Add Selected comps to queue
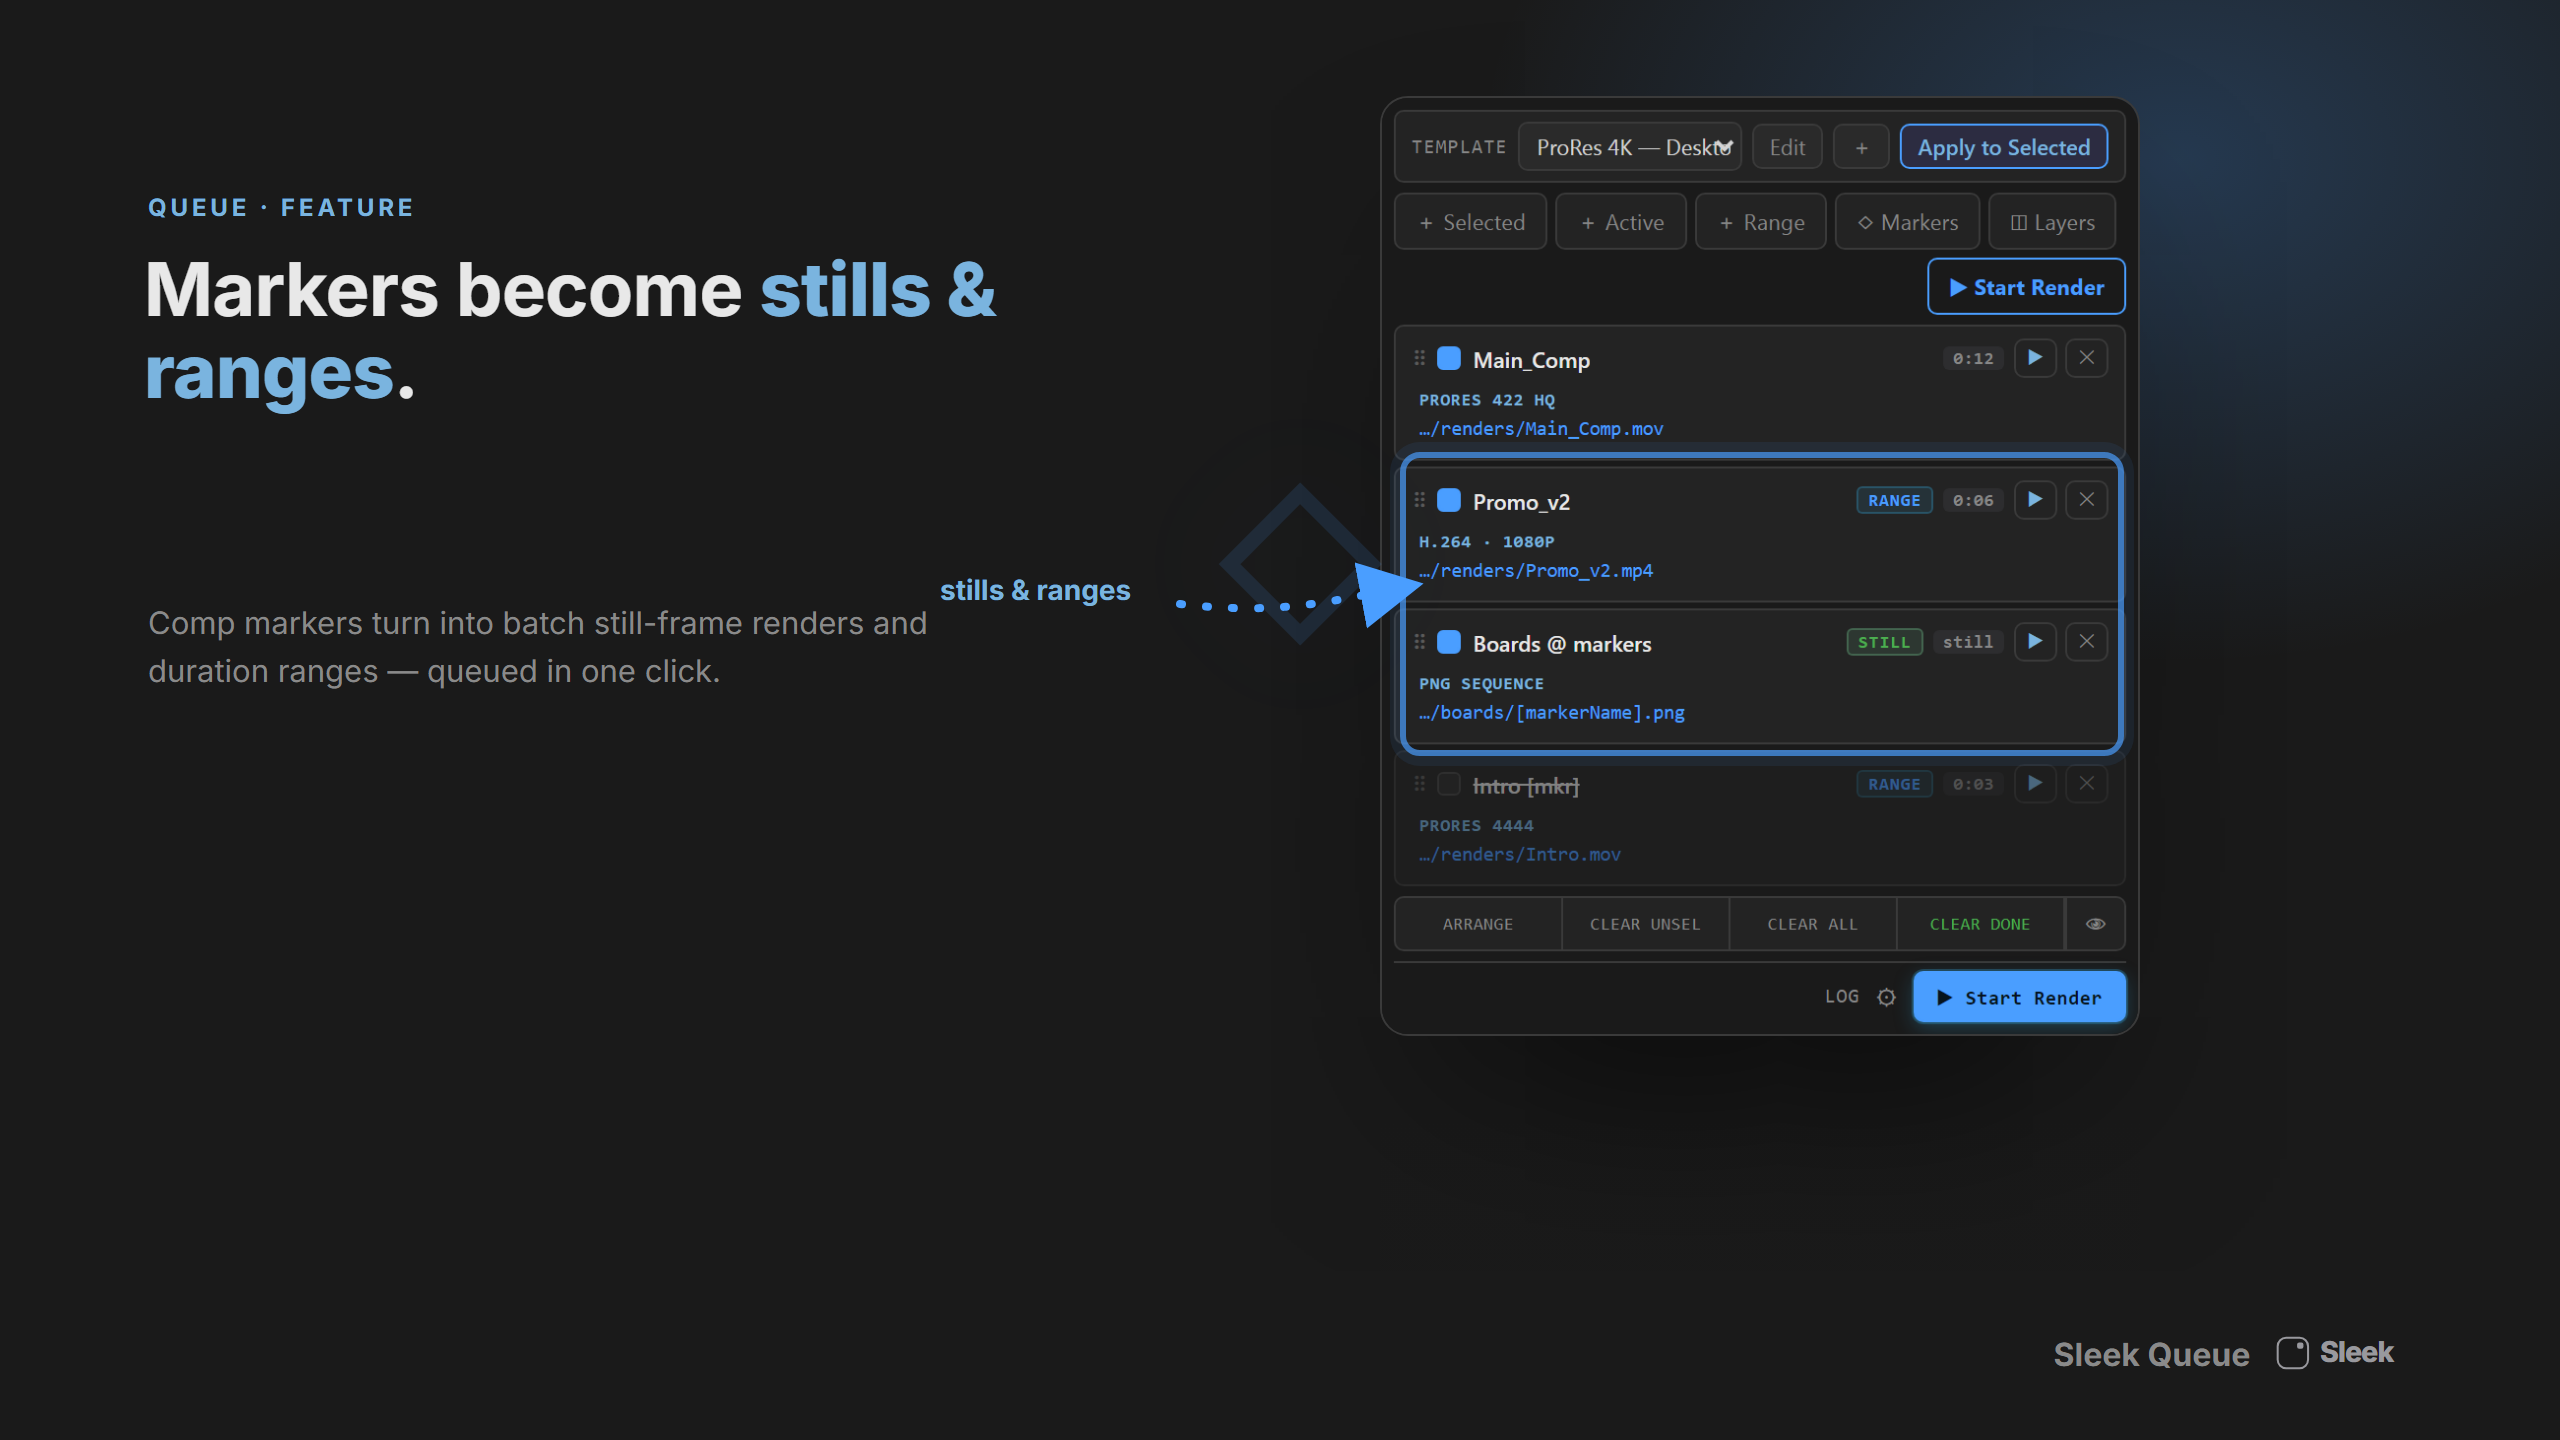 click(1471, 222)
